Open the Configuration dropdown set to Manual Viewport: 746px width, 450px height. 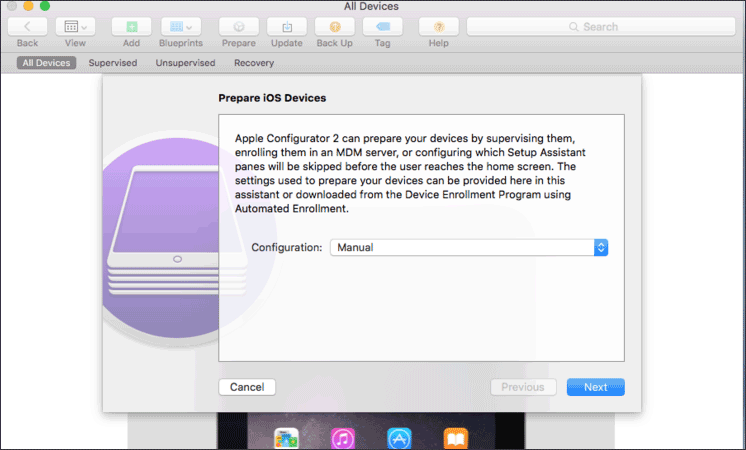469,247
